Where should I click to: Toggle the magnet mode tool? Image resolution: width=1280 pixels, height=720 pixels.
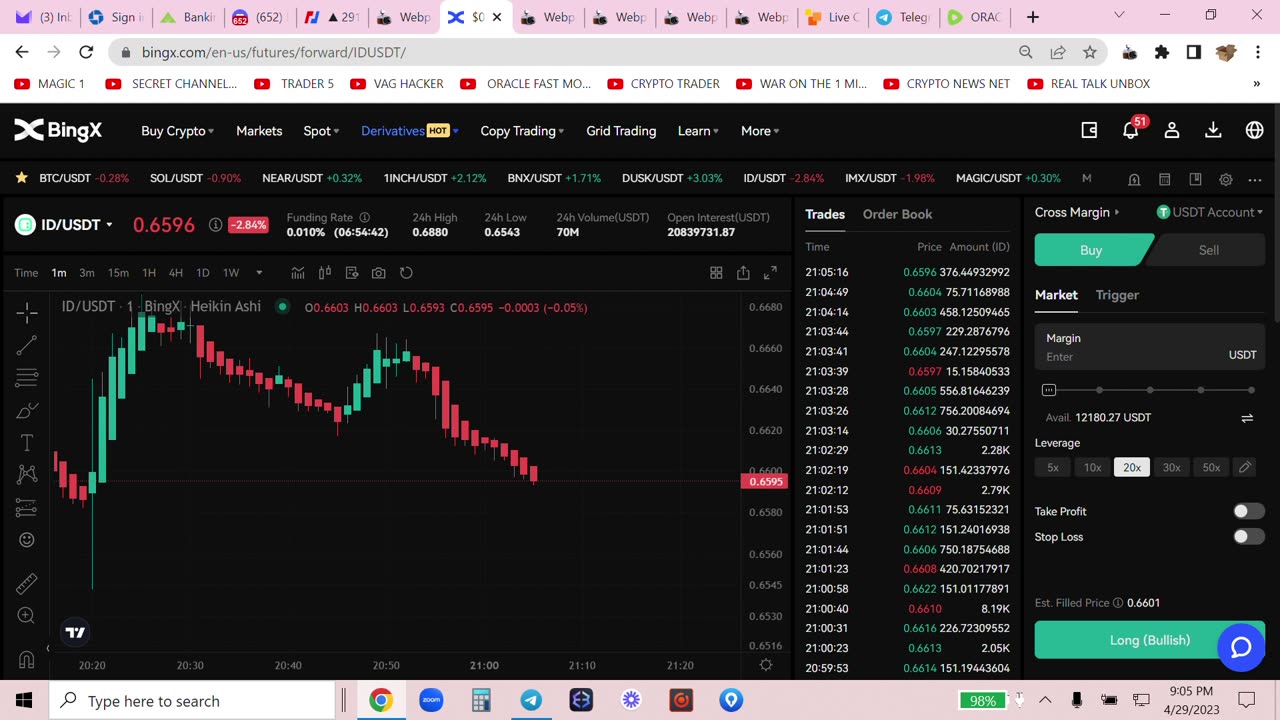tap(27, 659)
